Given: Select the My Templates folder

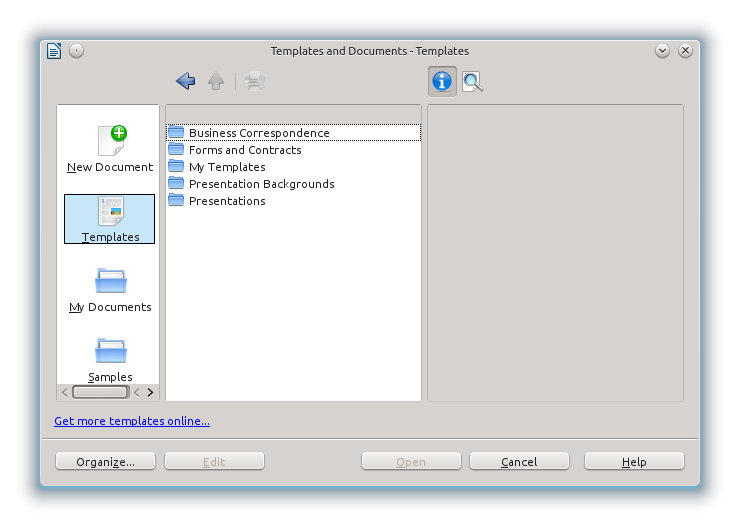Looking at the screenshot, I should [226, 167].
